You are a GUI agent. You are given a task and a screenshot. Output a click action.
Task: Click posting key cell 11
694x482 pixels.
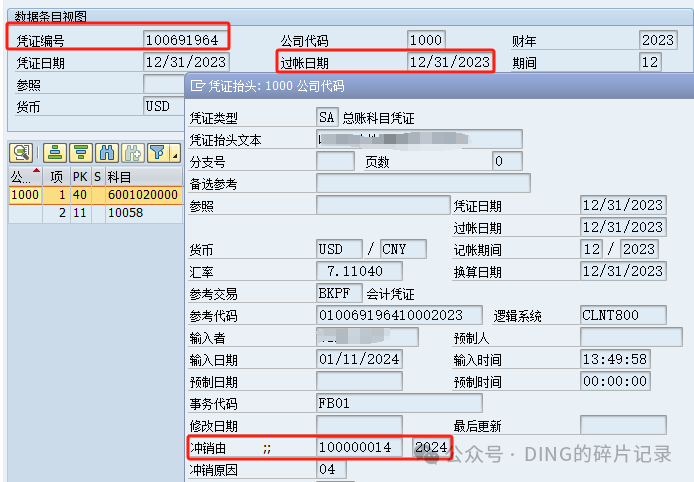[x=80, y=213]
